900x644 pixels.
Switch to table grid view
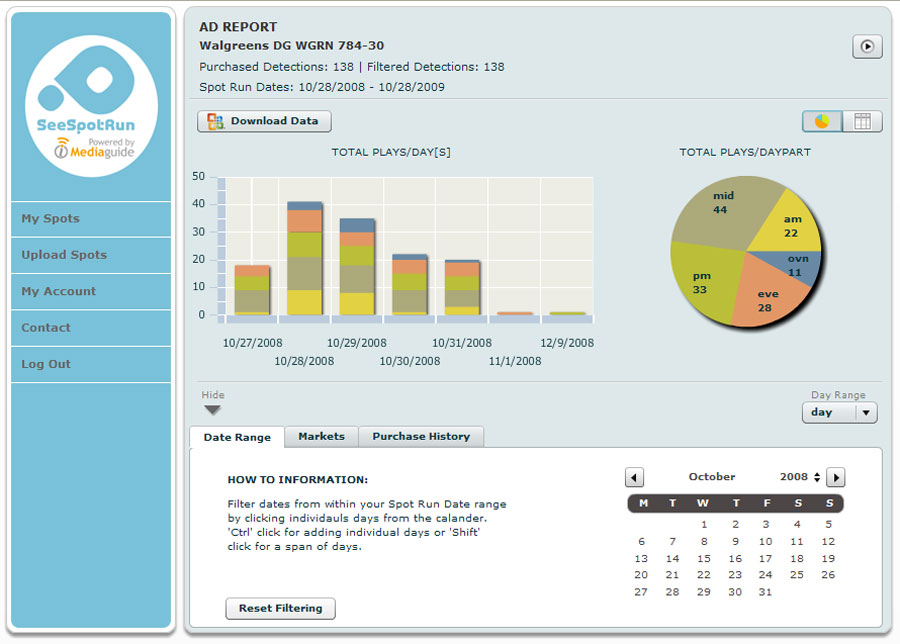(x=862, y=121)
